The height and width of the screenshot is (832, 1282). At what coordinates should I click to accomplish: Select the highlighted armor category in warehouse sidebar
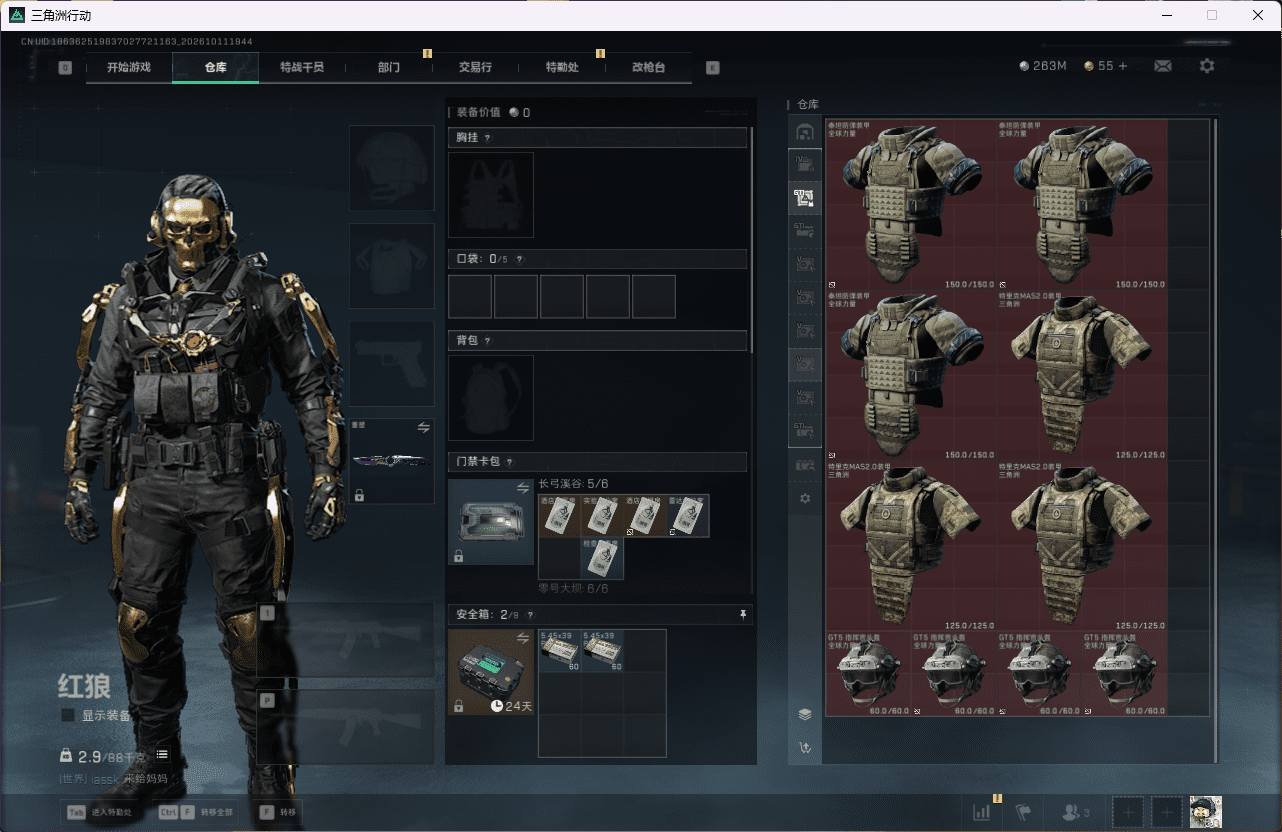[x=805, y=198]
